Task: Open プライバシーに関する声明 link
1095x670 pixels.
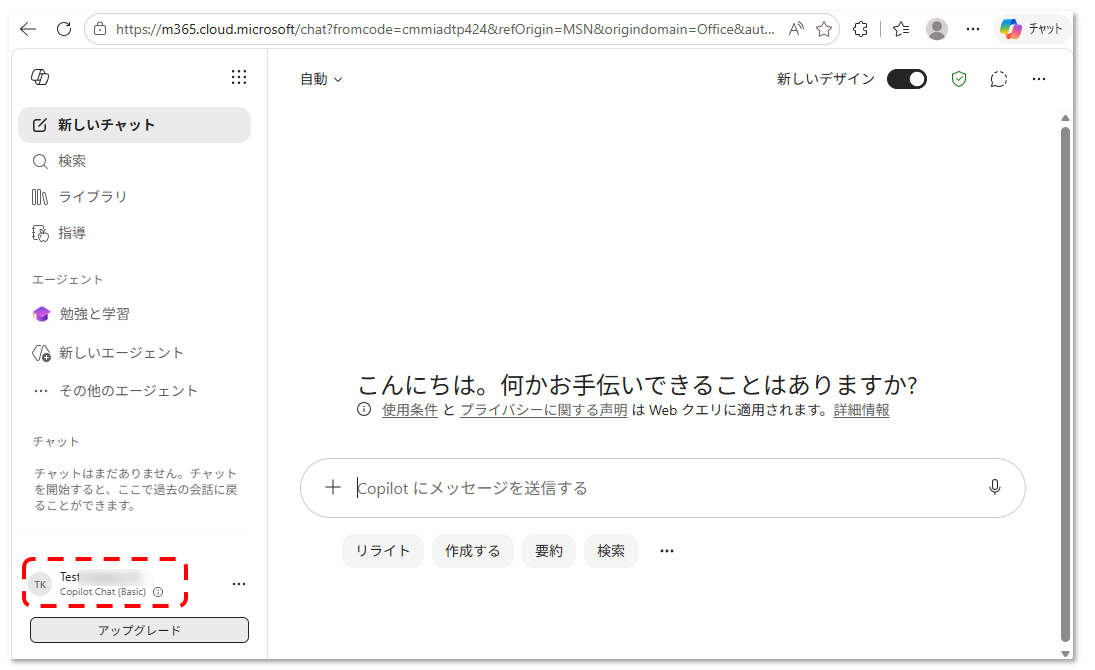Action: coord(543,410)
